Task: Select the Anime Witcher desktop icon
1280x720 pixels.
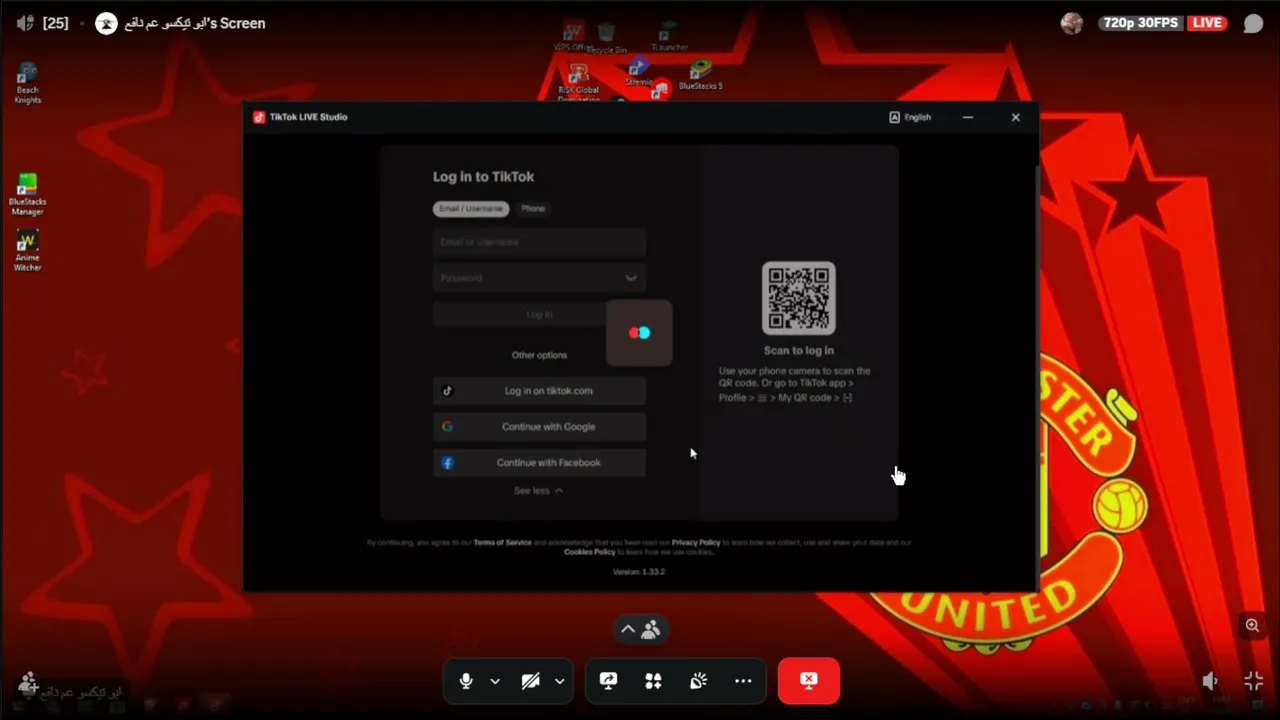Action: [x=27, y=251]
